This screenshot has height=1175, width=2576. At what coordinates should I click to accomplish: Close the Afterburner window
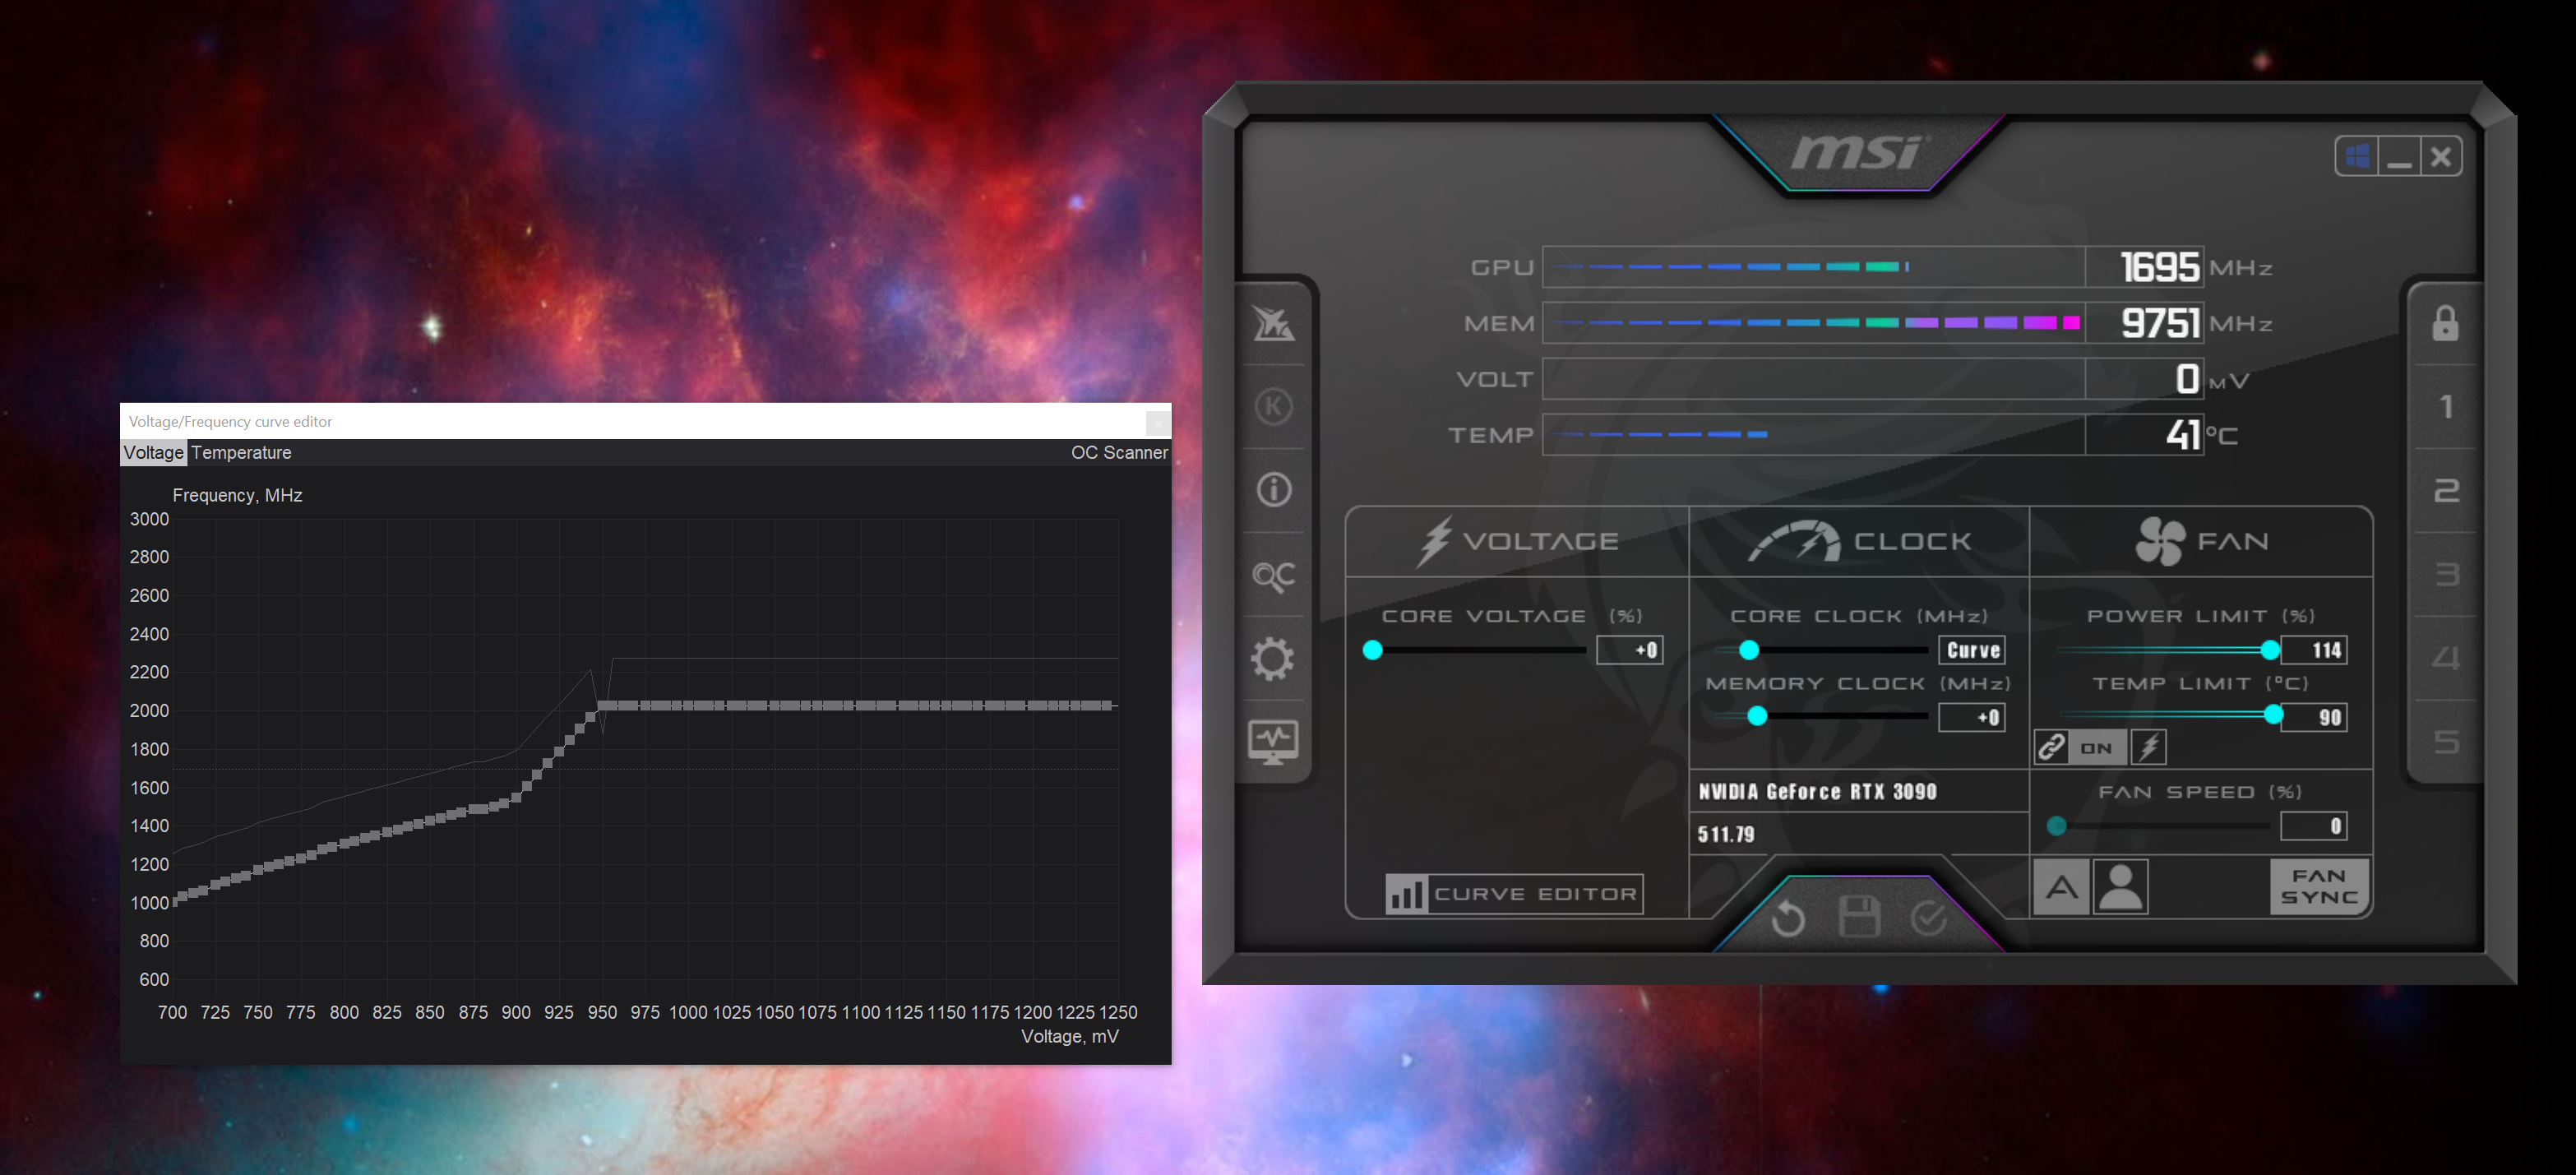[2441, 156]
